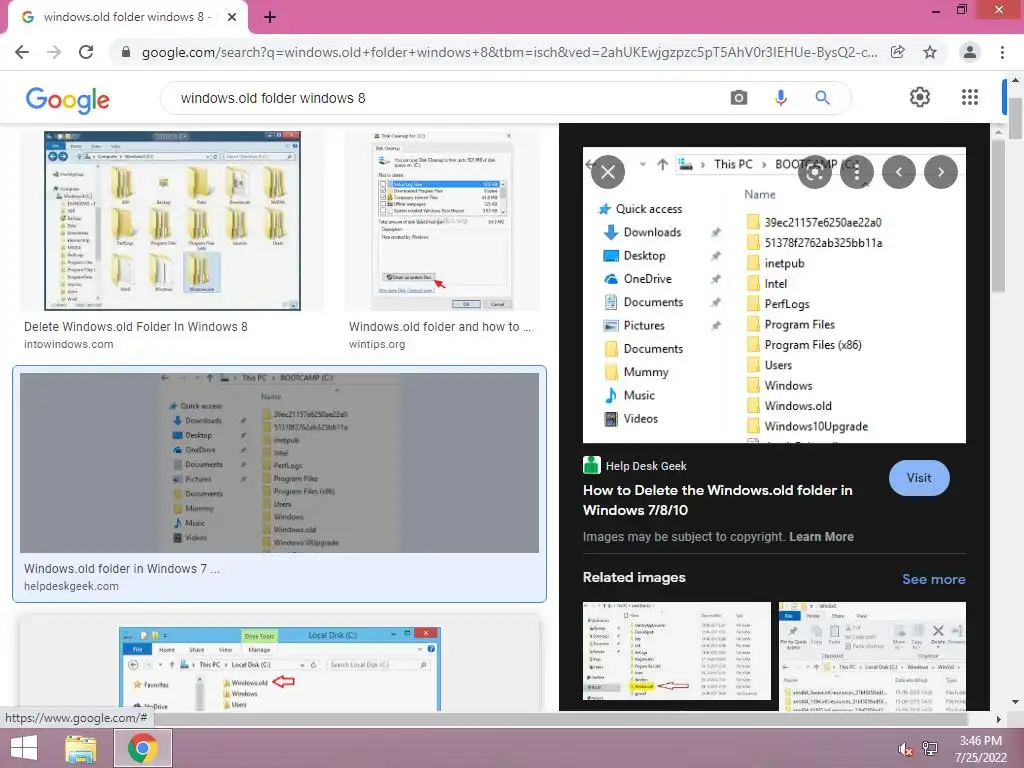
Task: Click Delete Windows.old Folder In Windows 8 caption
Action: (136, 327)
